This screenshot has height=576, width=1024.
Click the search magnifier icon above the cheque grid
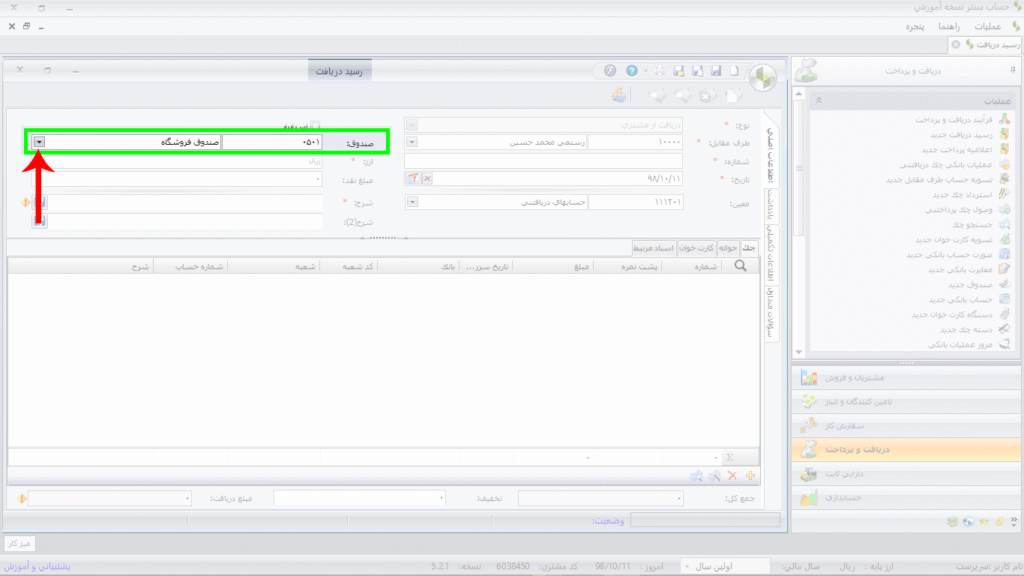pyautogui.click(x=741, y=266)
